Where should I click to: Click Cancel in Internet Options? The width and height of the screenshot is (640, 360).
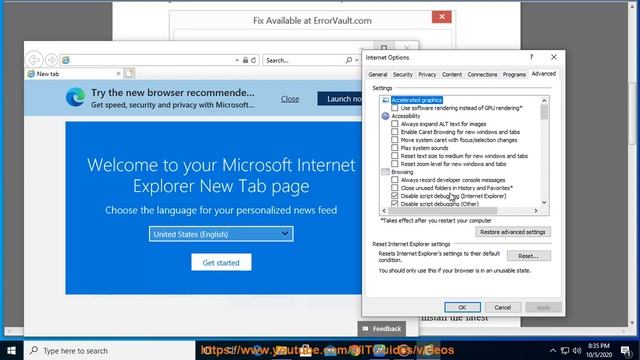tap(502, 307)
